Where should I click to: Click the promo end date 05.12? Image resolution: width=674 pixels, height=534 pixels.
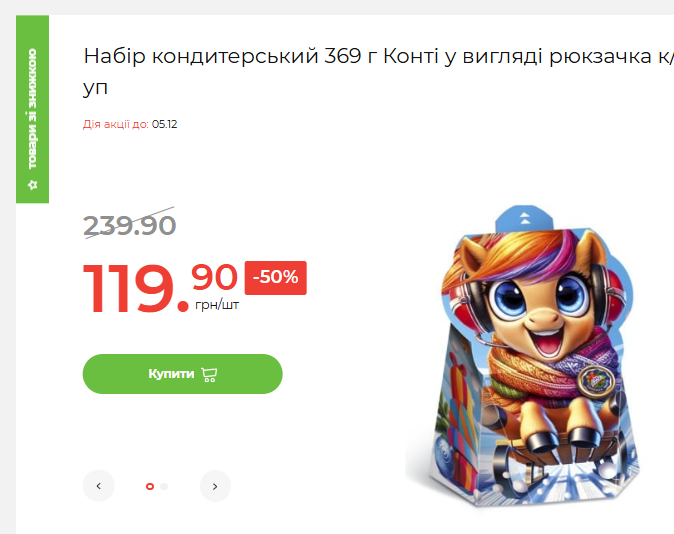click(x=165, y=124)
